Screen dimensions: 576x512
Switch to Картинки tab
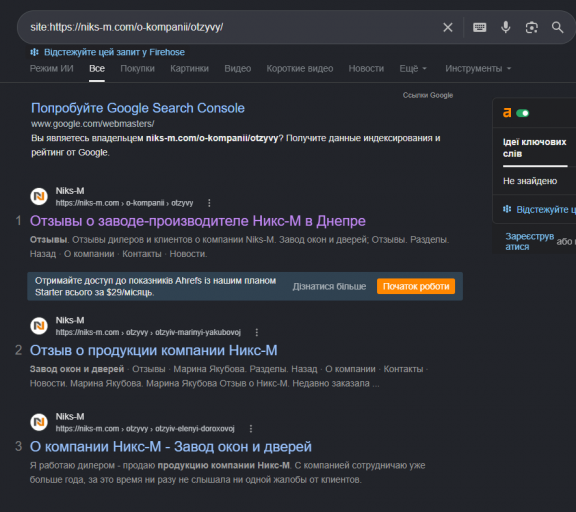(x=189, y=69)
